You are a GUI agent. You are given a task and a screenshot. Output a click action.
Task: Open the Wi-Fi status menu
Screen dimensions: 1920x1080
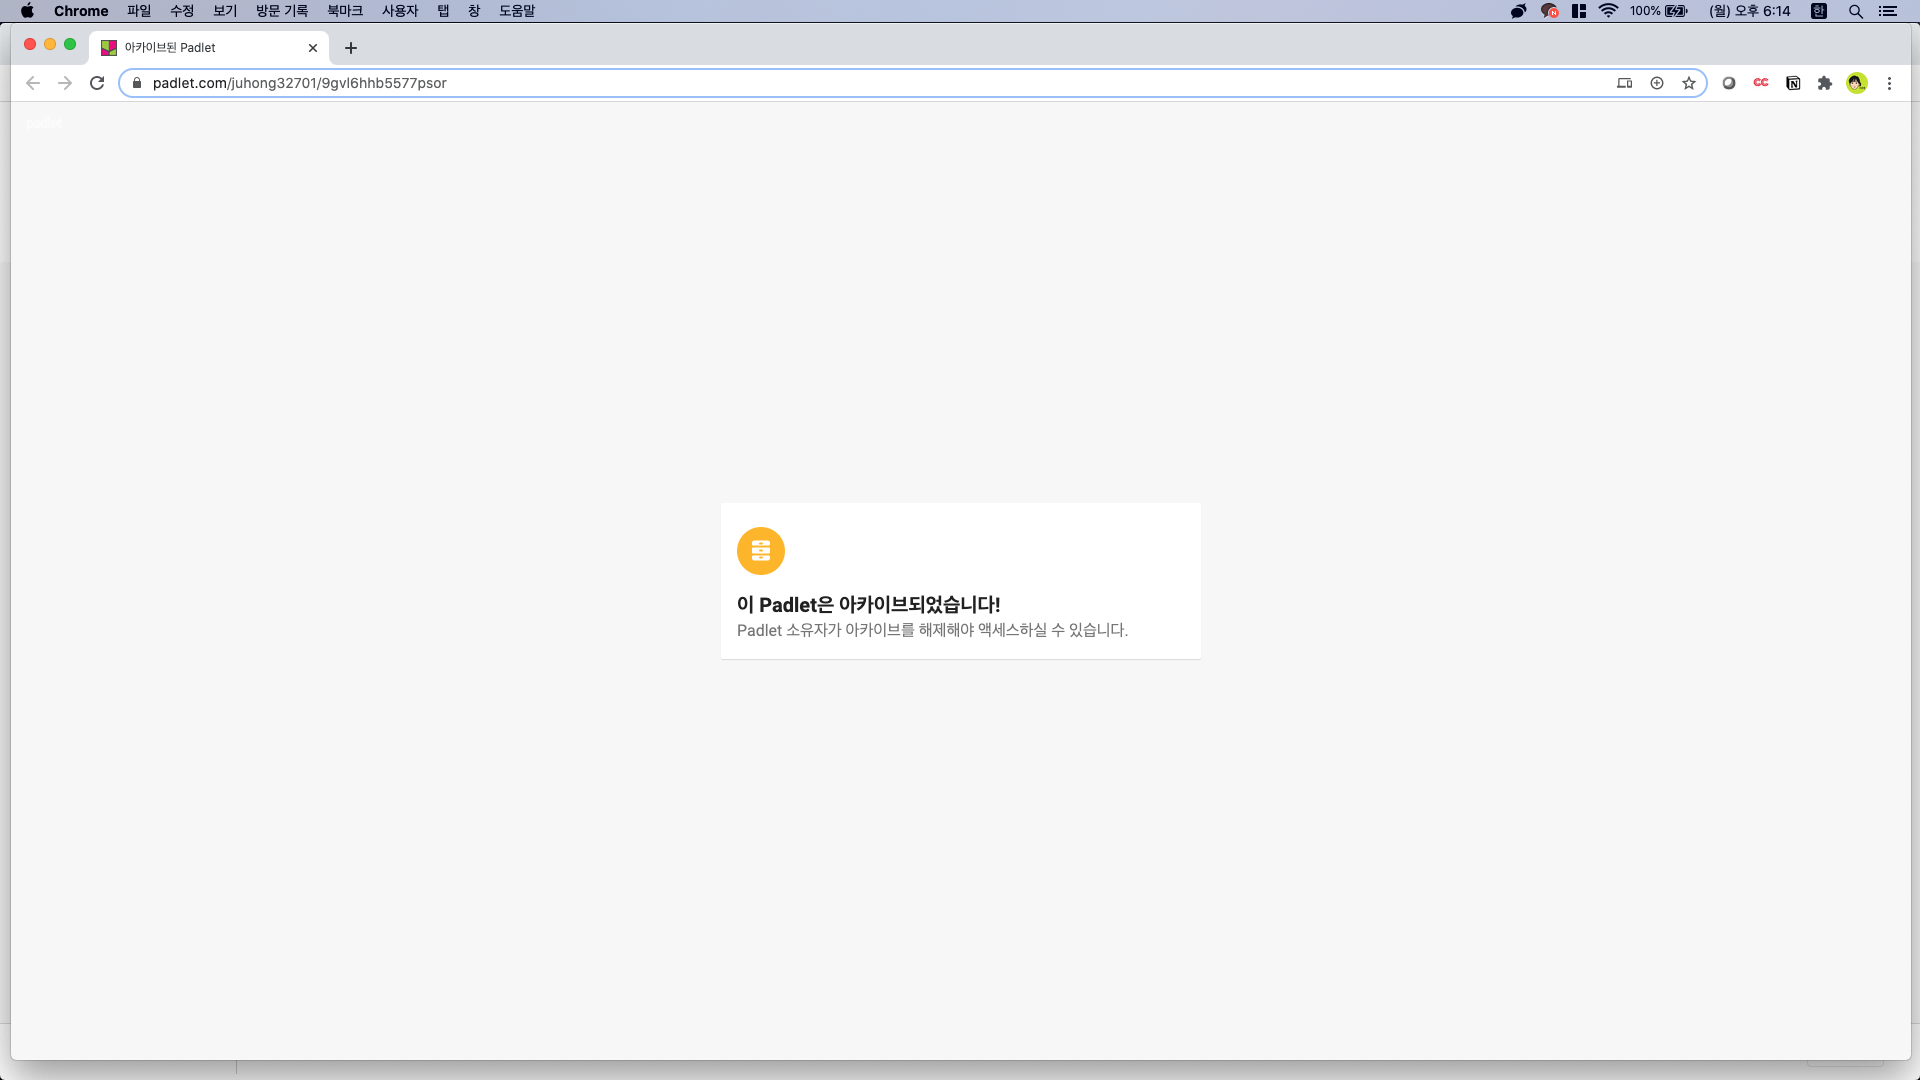pyautogui.click(x=1608, y=11)
